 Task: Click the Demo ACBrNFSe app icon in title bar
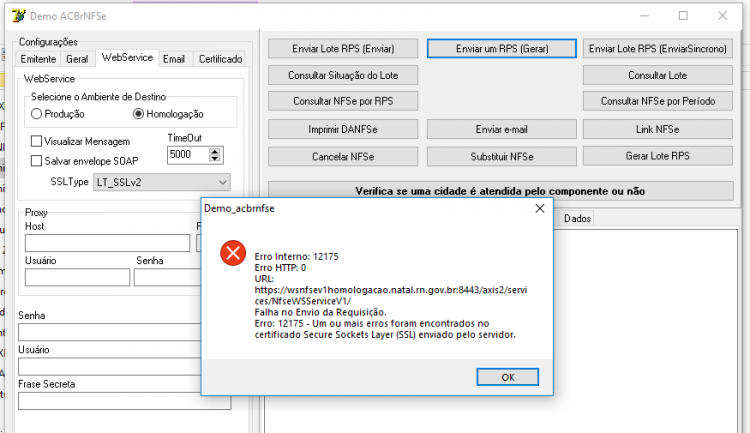point(19,16)
